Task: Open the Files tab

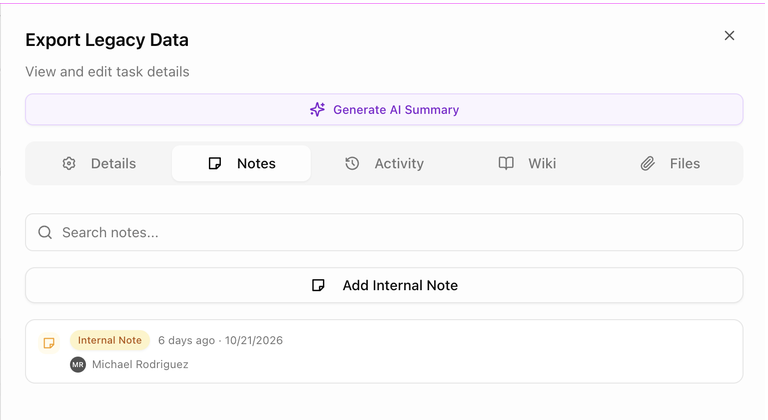Action: point(670,163)
